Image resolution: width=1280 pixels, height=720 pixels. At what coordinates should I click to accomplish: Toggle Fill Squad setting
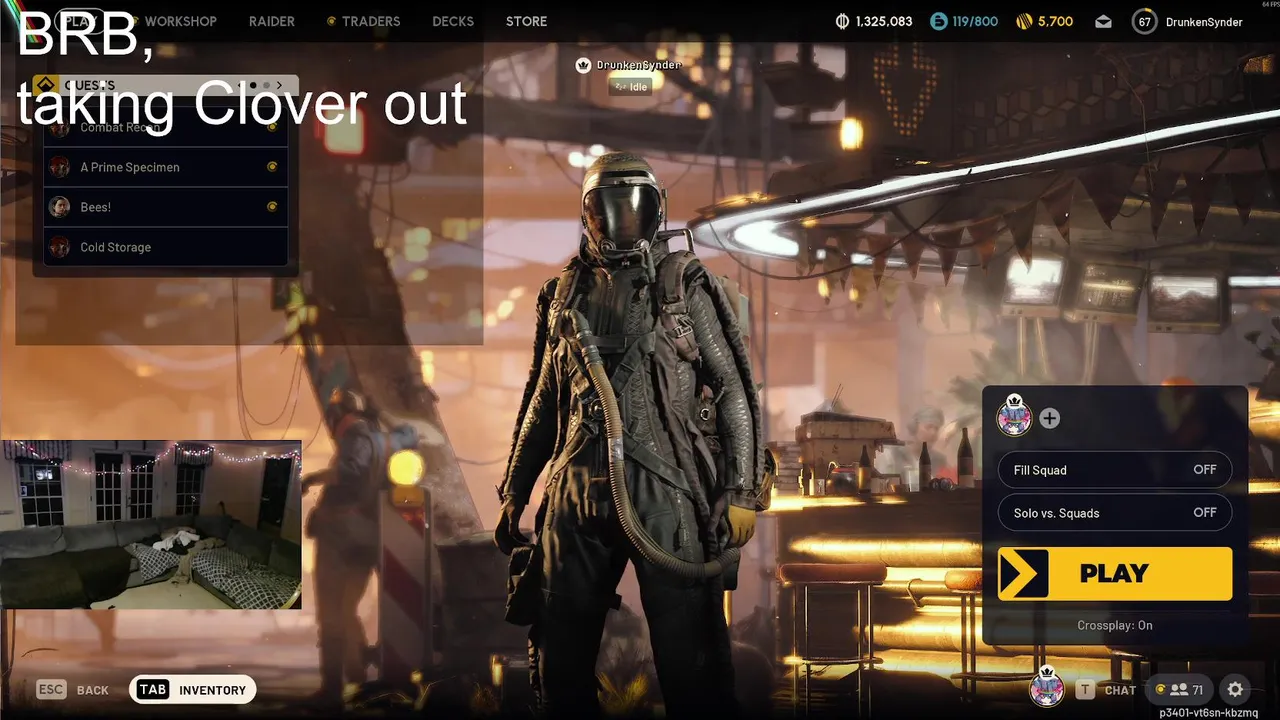pyautogui.click(x=1115, y=470)
